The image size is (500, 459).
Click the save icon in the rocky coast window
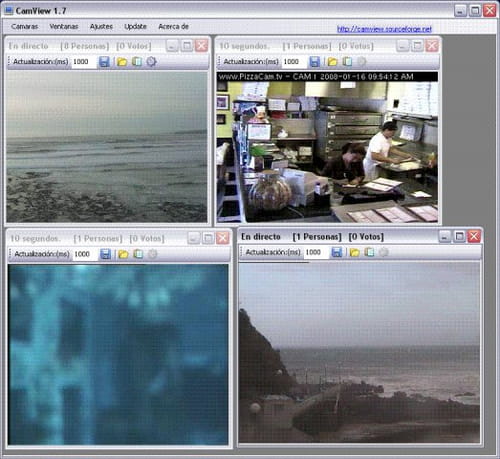coord(337,252)
